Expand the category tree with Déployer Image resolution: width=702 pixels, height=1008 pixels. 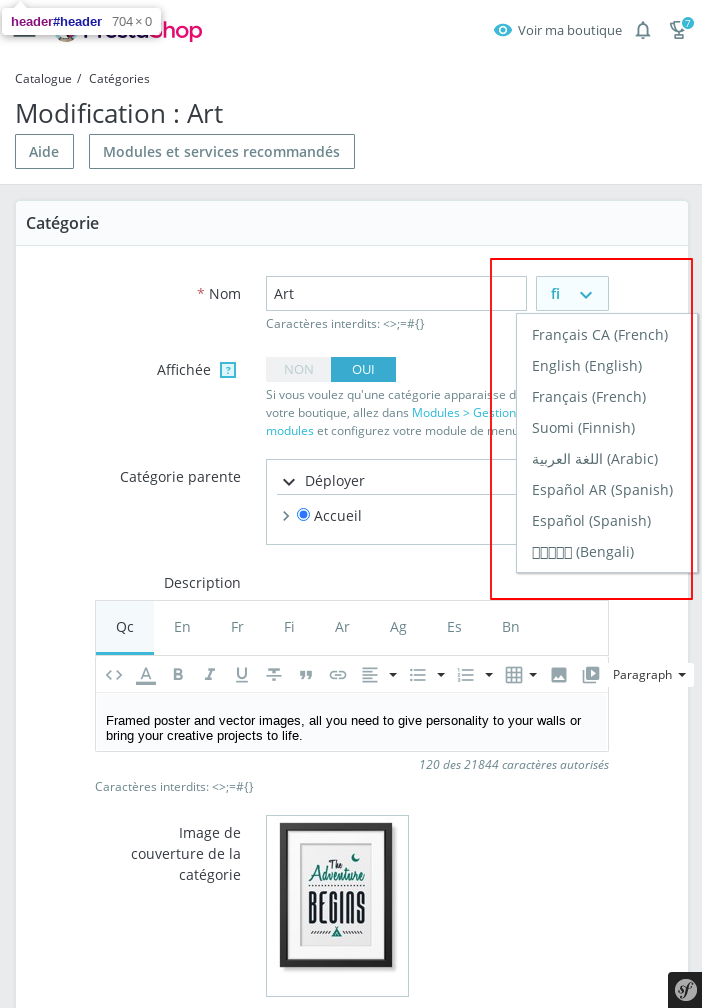click(x=324, y=481)
